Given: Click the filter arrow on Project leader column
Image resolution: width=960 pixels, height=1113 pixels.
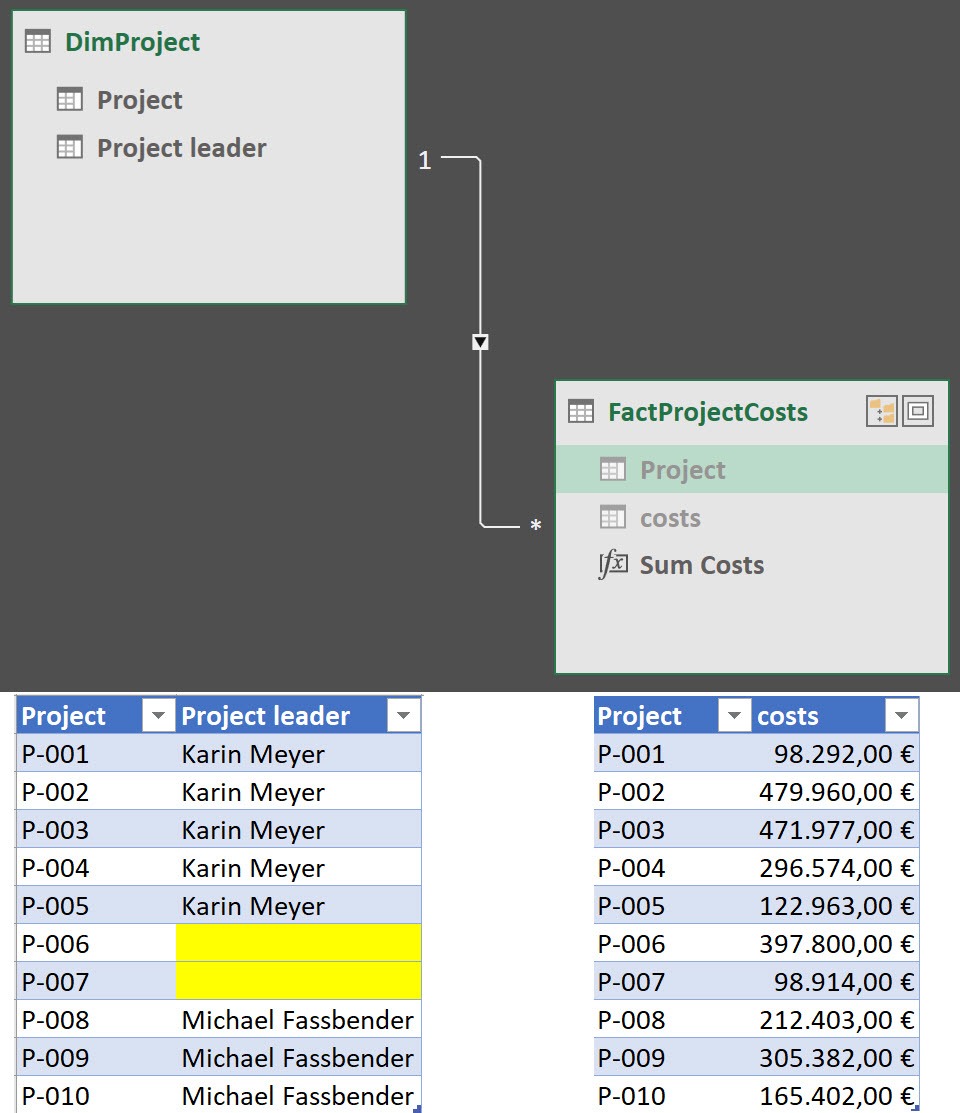Looking at the screenshot, I should click(403, 715).
